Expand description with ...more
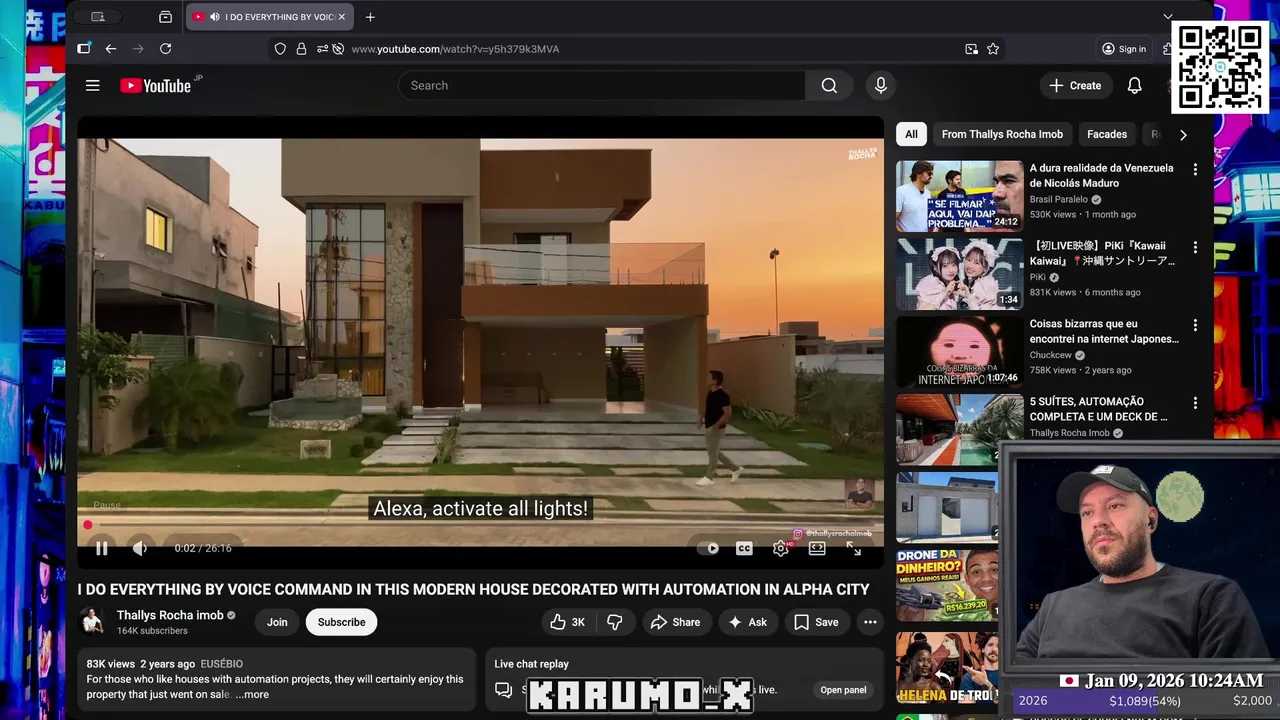The width and height of the screenshot is (1280, 720). click(252, 694)
